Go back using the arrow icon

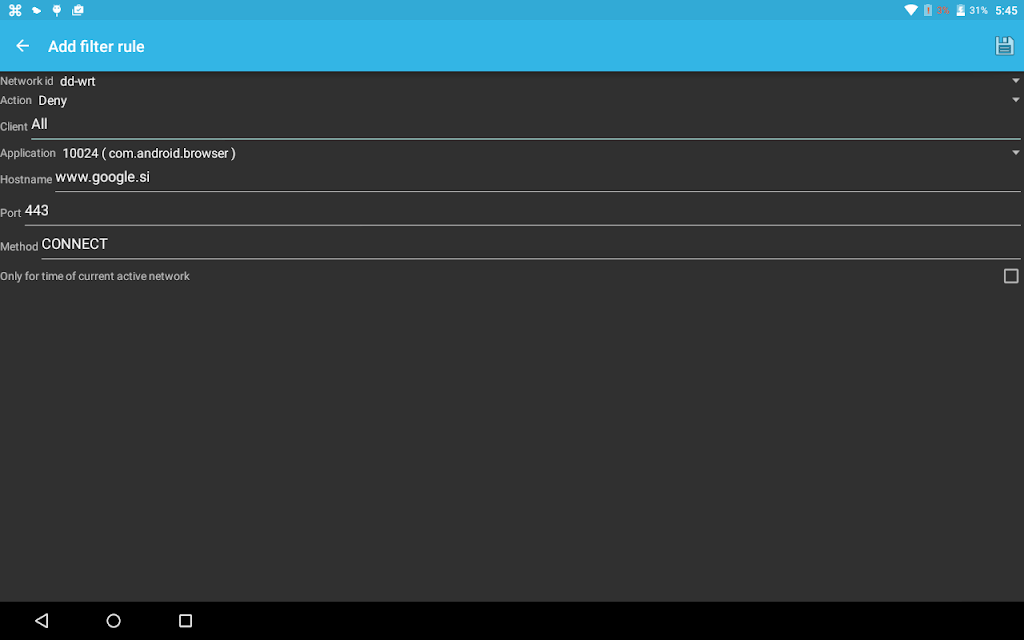pyautogui.click(x=23, y=46)
